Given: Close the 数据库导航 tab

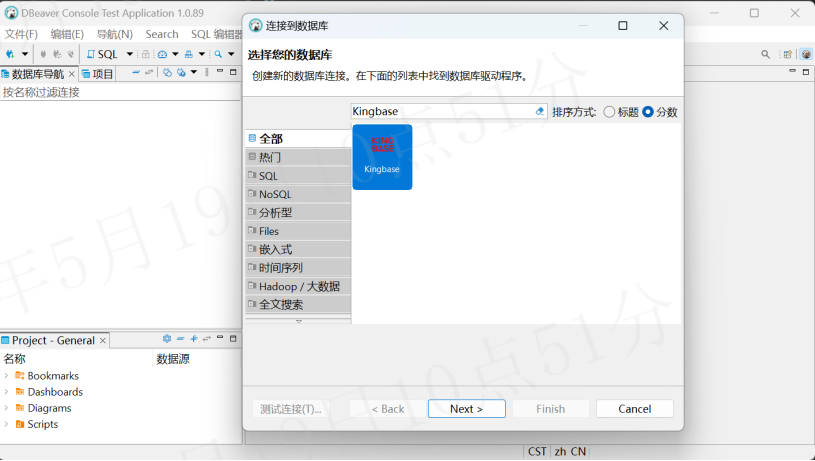Looking at the screenshot, I should (72, 74).
